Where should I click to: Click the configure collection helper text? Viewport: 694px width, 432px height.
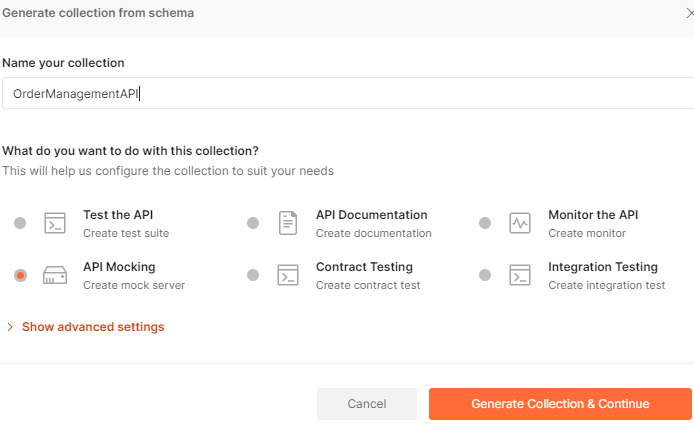168,171
